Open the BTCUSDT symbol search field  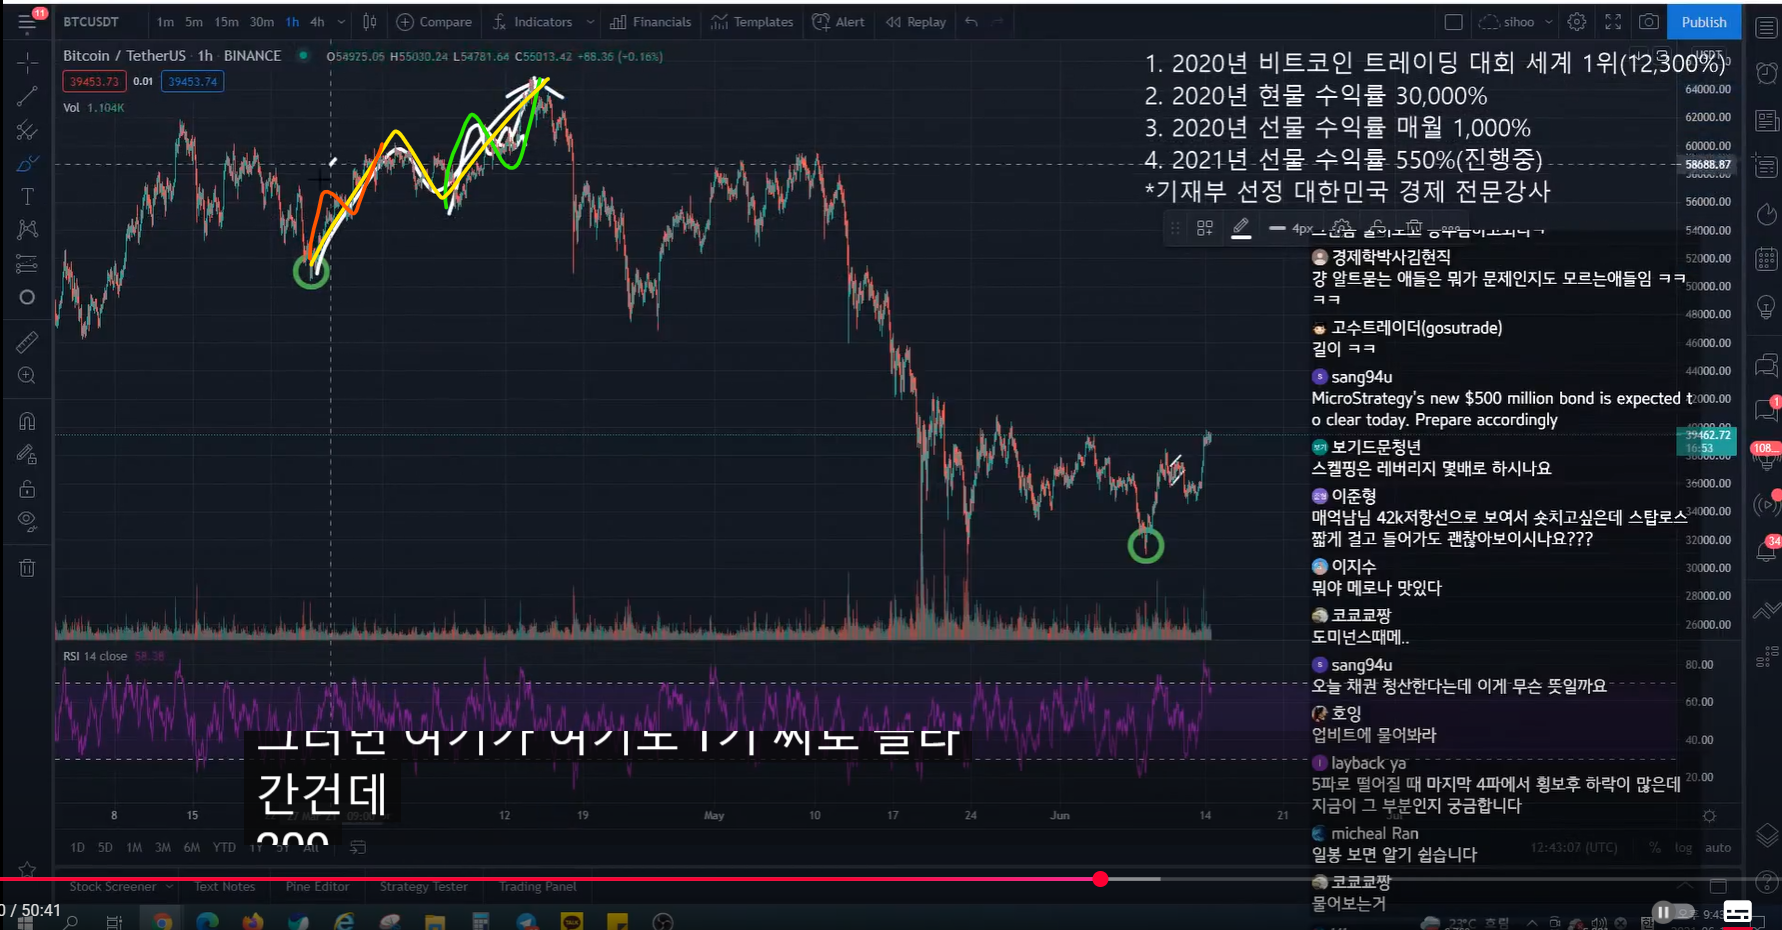pyautogui.click(x=91, y=22)
